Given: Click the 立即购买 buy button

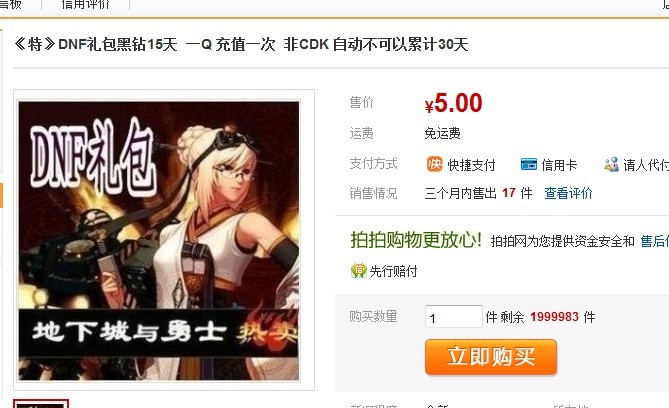Looking at the screenshot, I should 491,357.
